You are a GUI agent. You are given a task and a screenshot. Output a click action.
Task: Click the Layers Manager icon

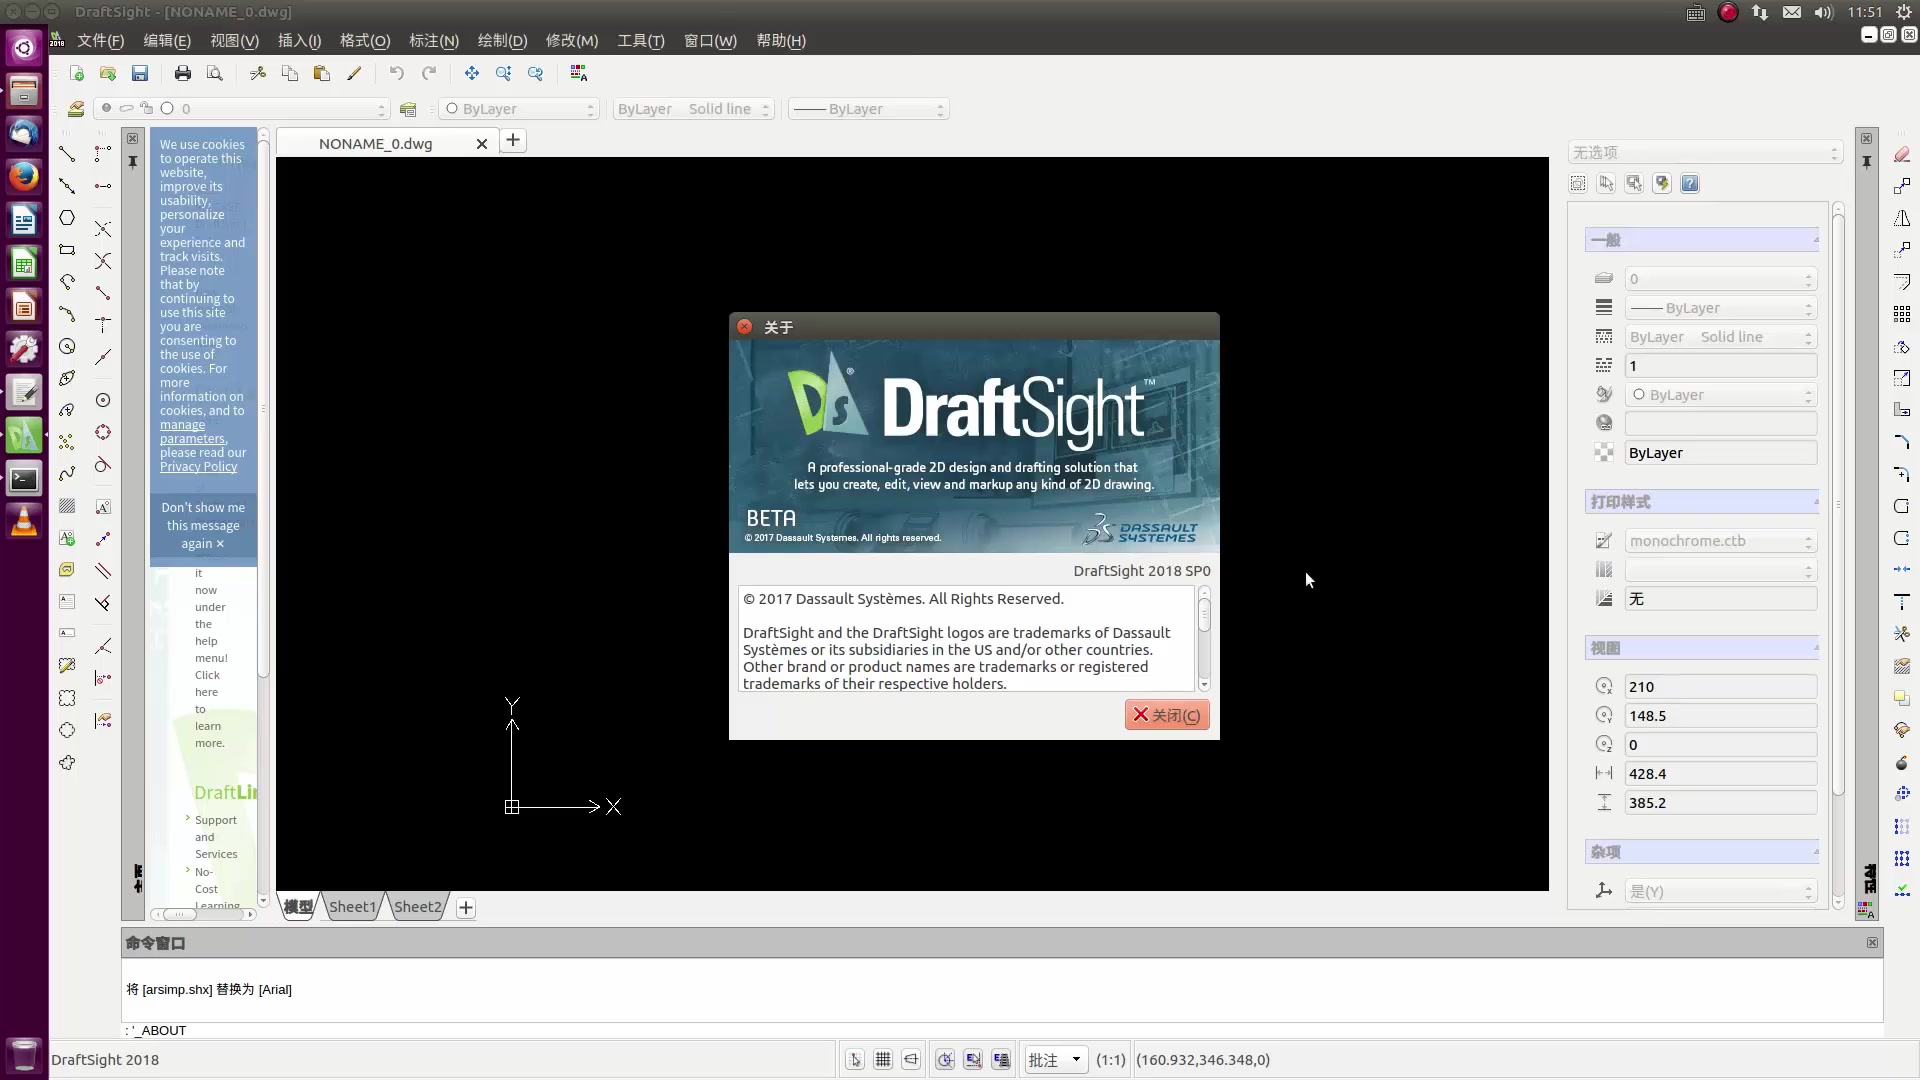pos(76,109)
